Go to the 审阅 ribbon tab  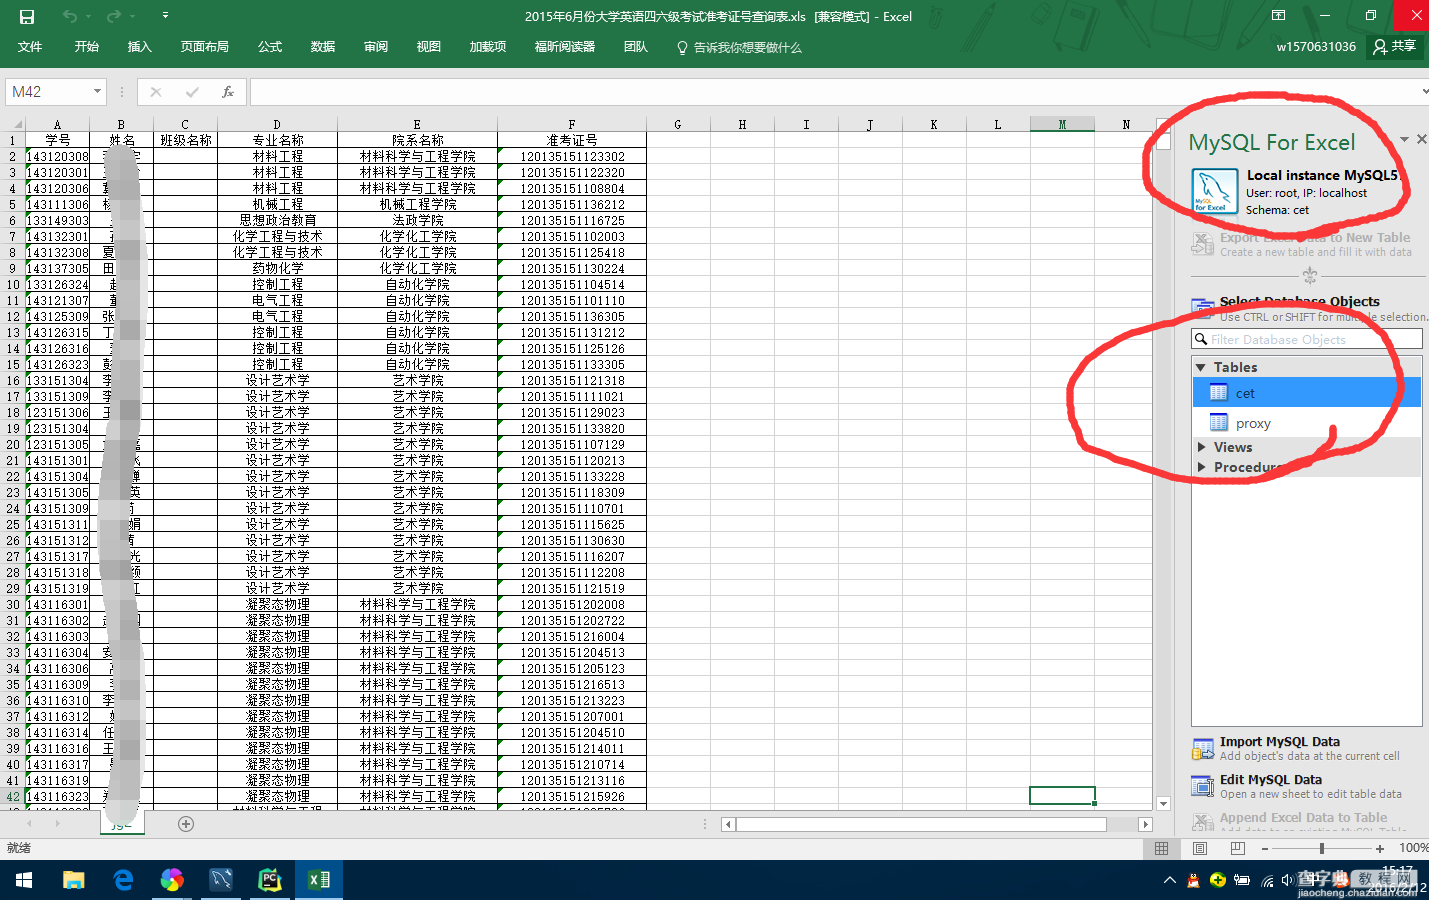tap(376, 47)
